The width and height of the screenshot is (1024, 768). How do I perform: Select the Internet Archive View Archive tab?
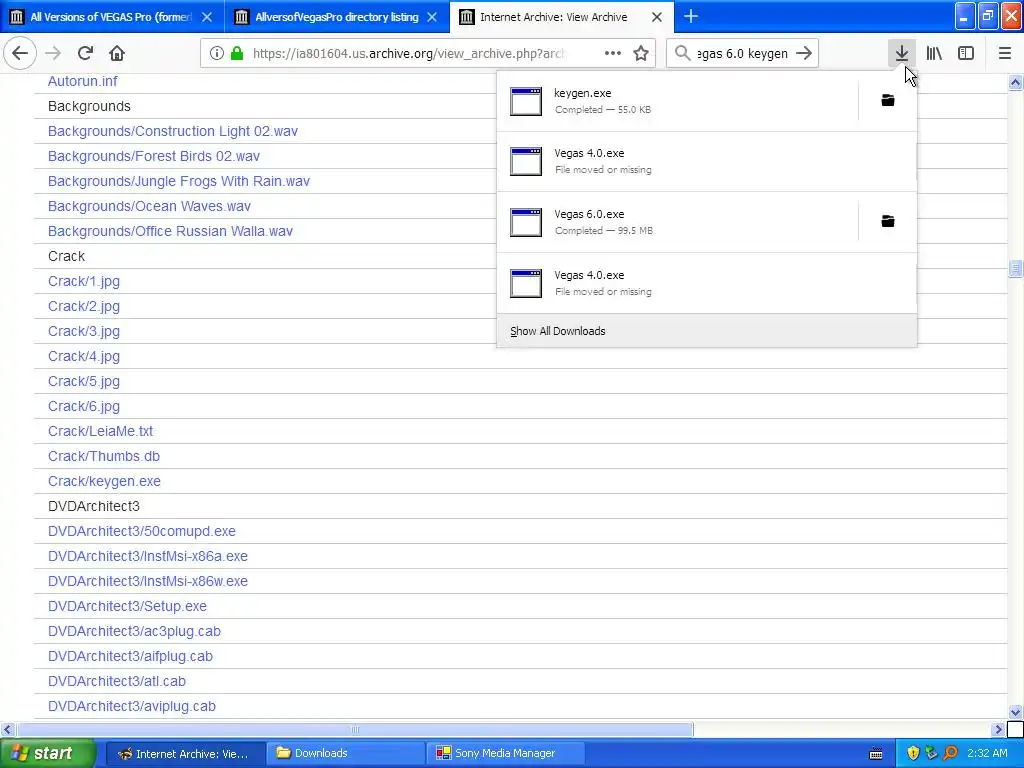point(553,17)
